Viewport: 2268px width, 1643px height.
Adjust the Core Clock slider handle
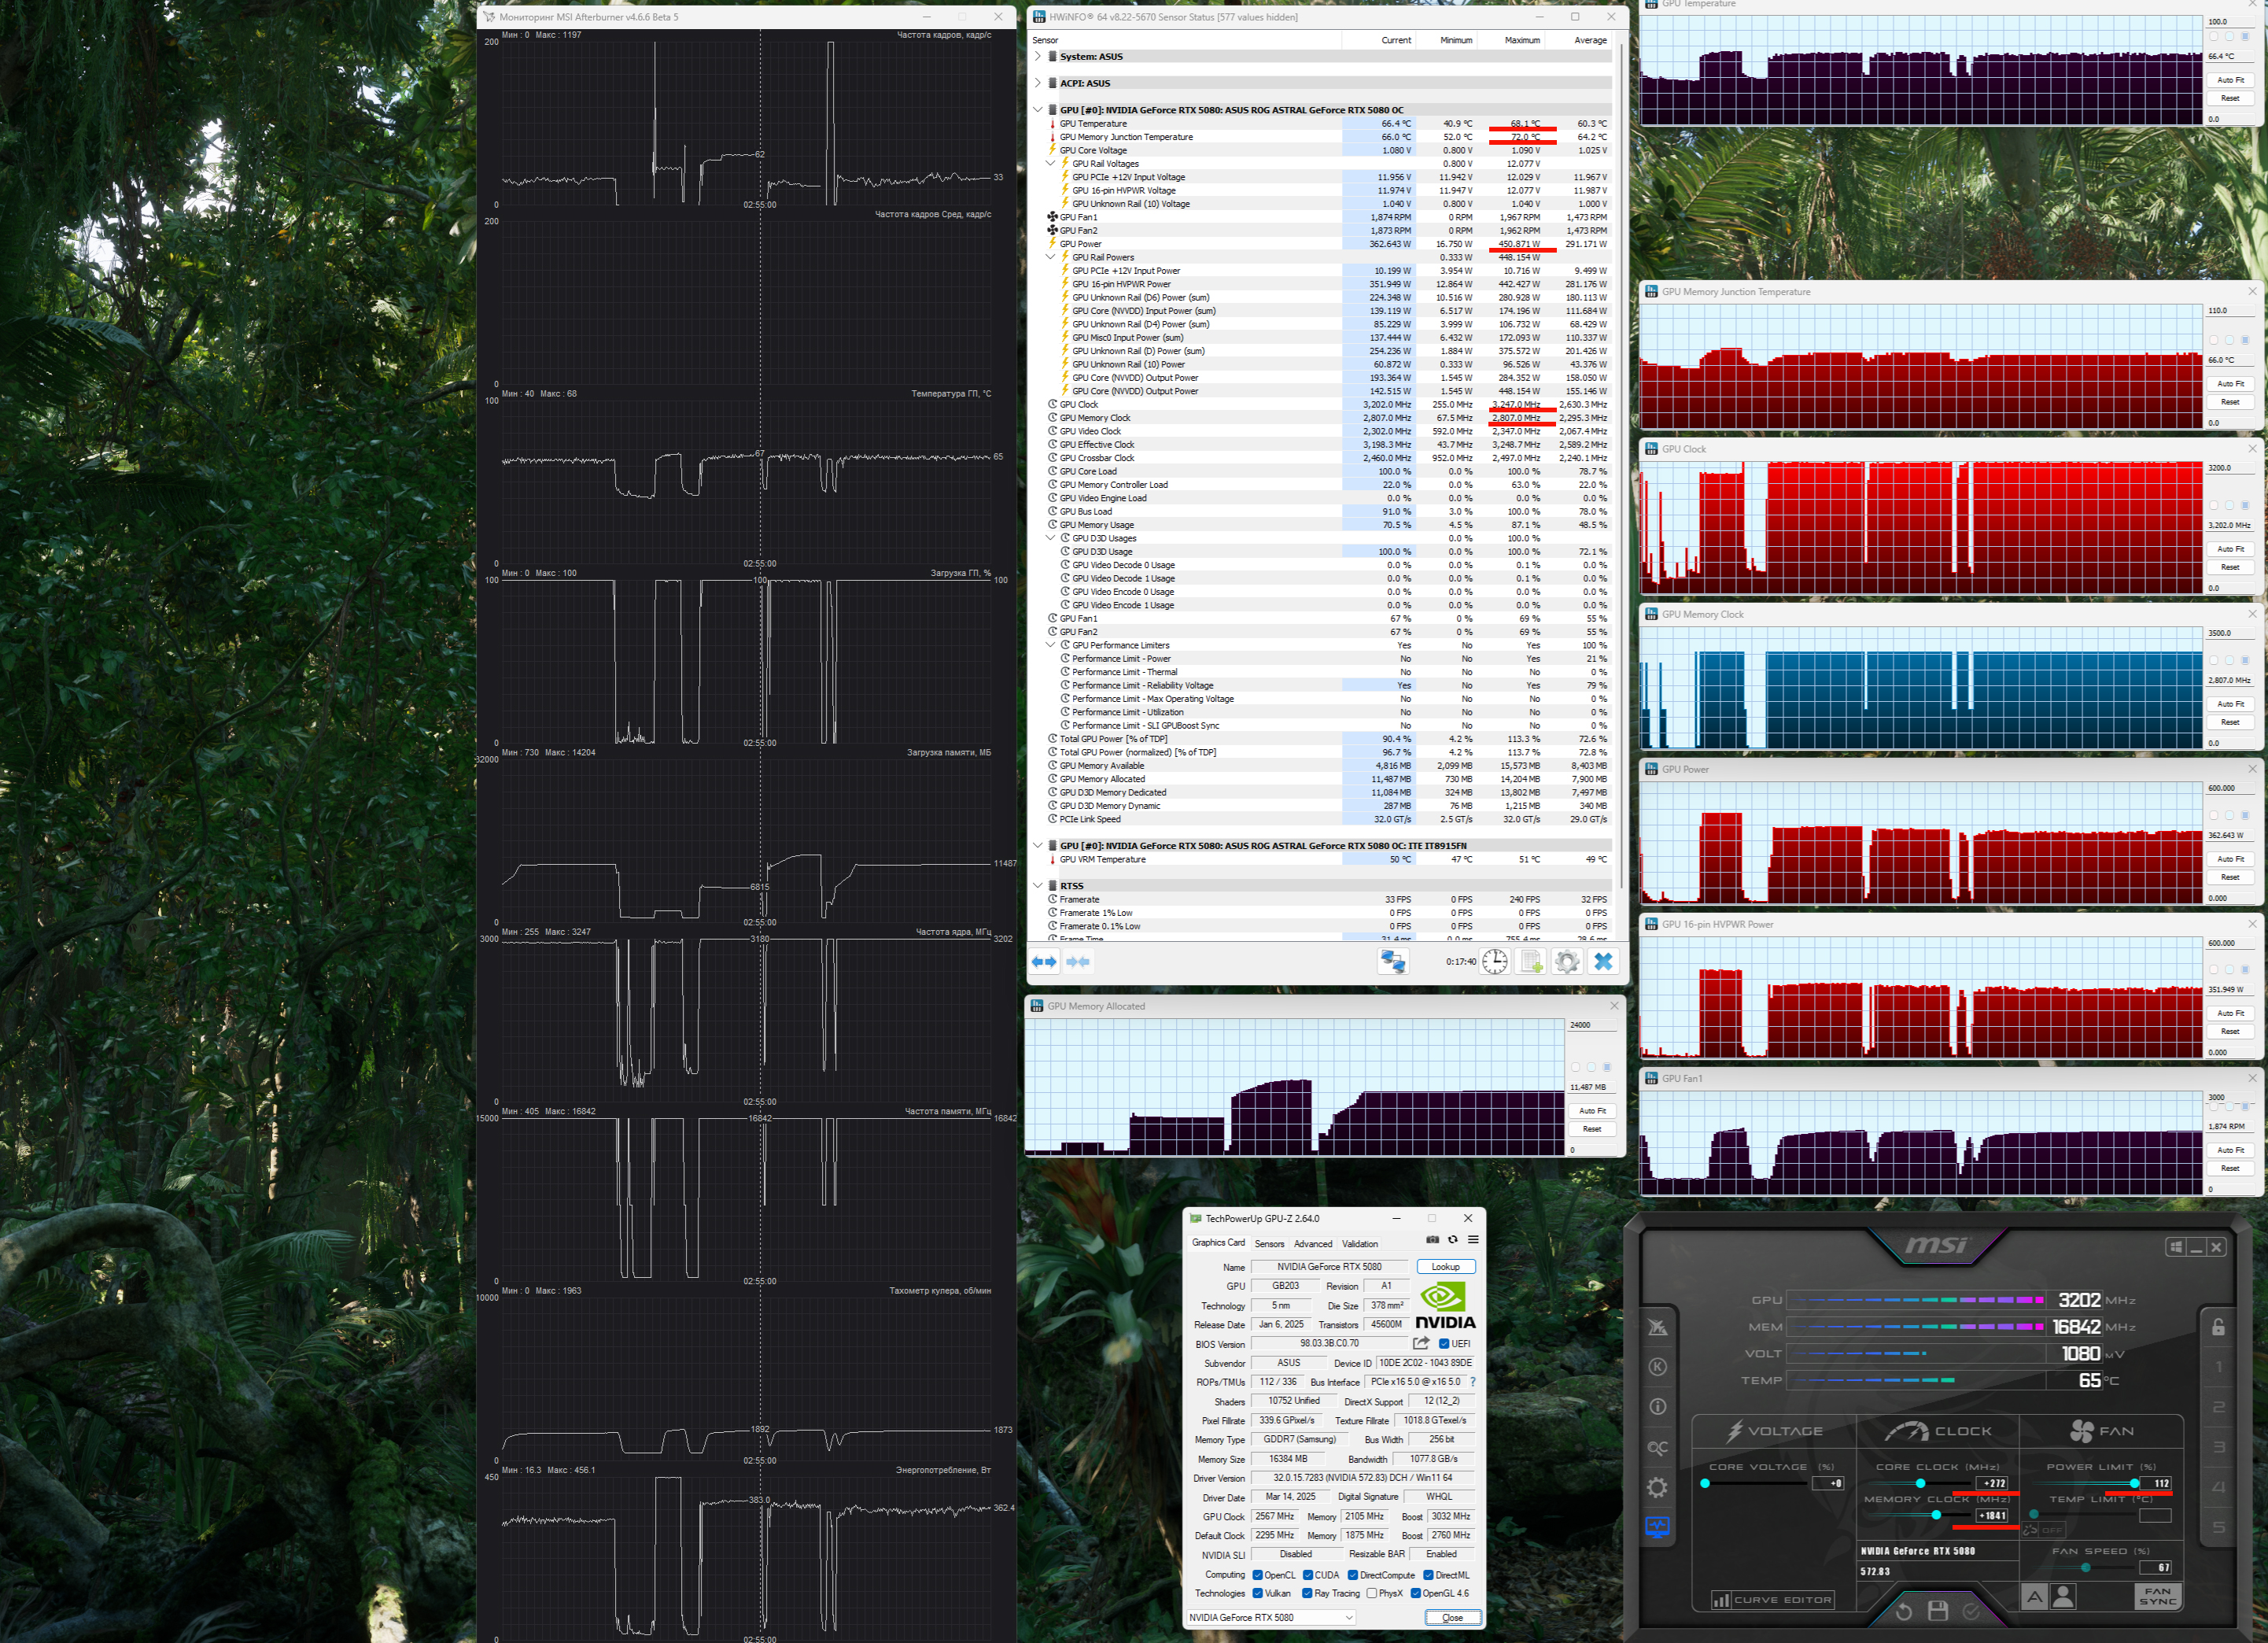1920,1483
